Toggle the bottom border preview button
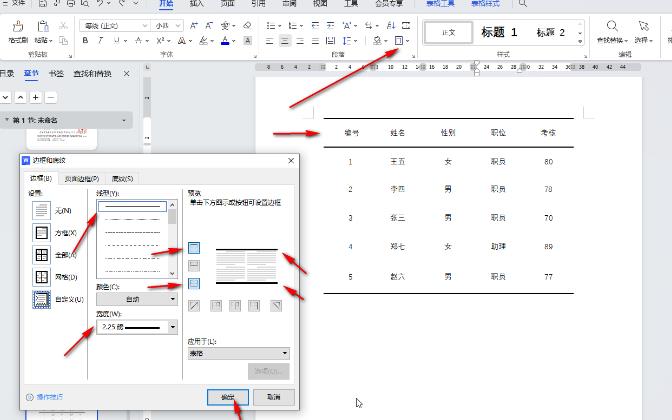This screenshot has height=420, width=672. tap(195, 284)
